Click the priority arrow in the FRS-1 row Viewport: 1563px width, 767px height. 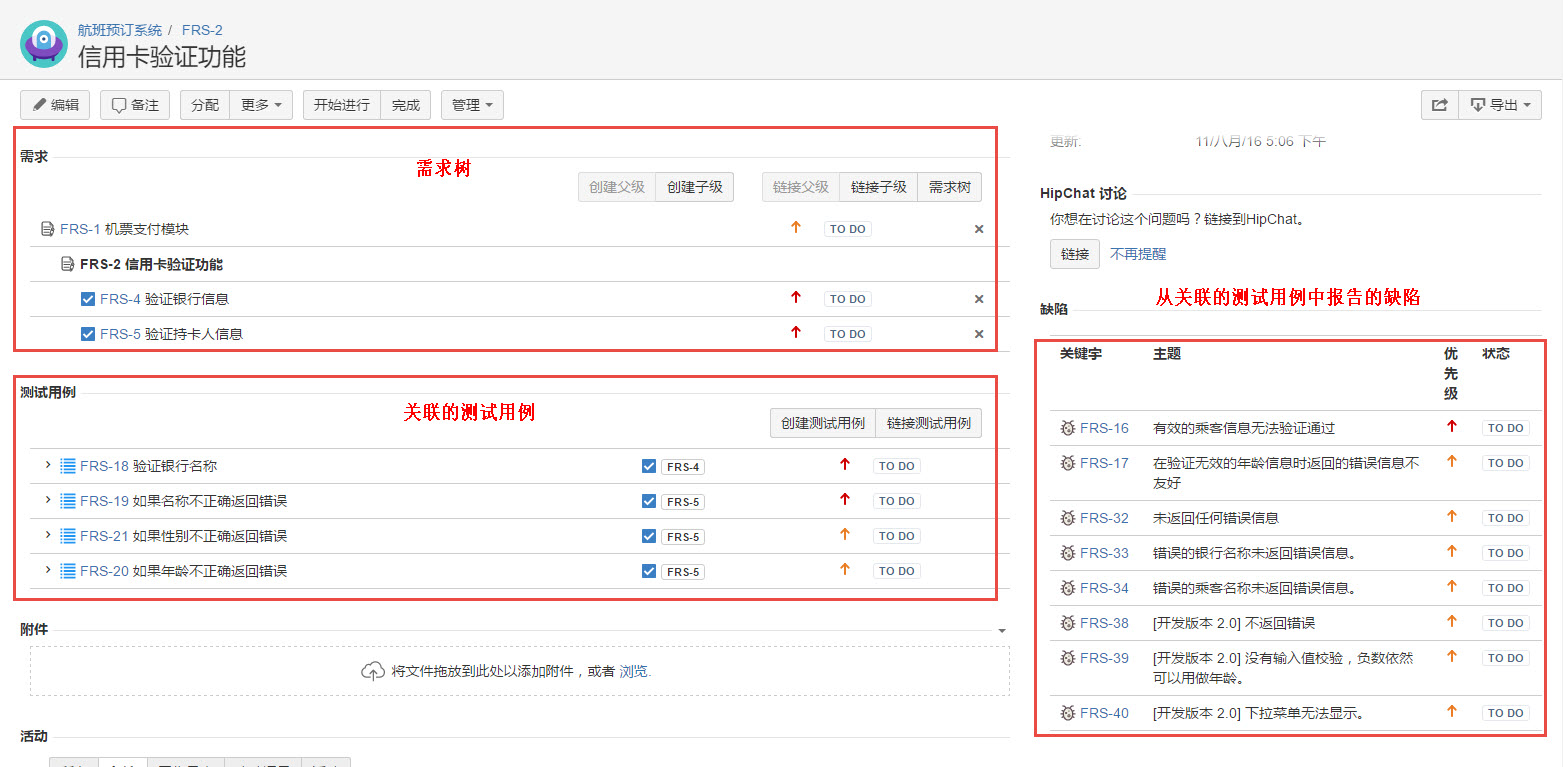click(x=796, y=228)
